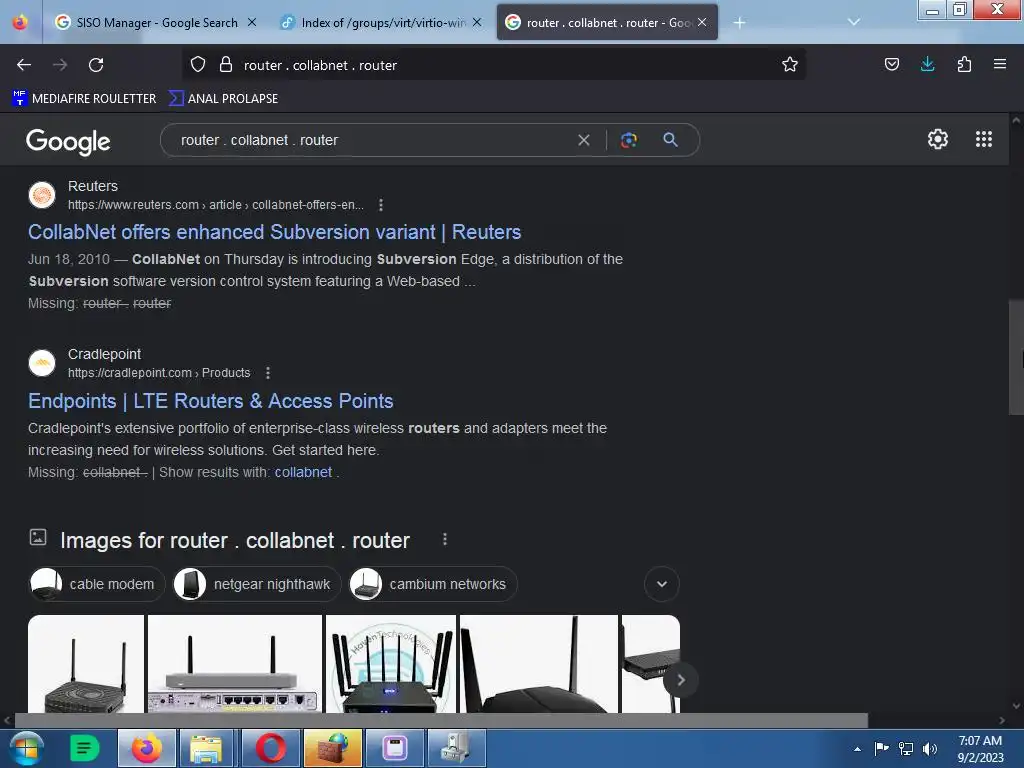Show Firefox downloads panel
The height and width of the screenshot is (768, 1024).
[927, 64]
